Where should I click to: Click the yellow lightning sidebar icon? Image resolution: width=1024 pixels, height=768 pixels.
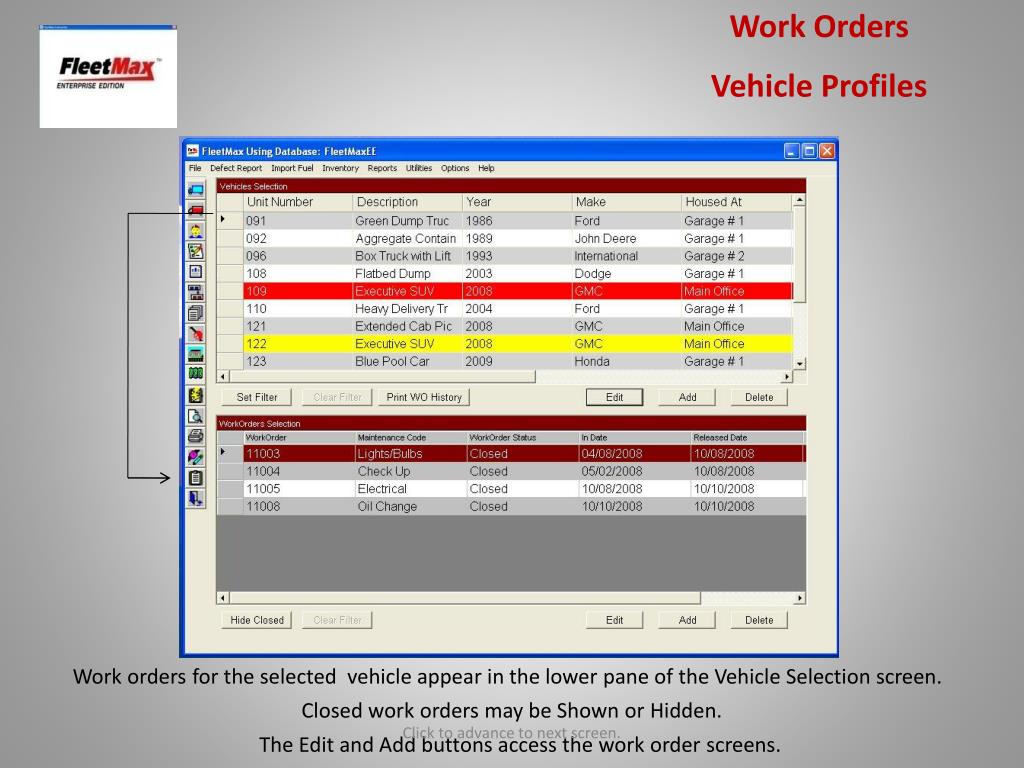(196, 395)
